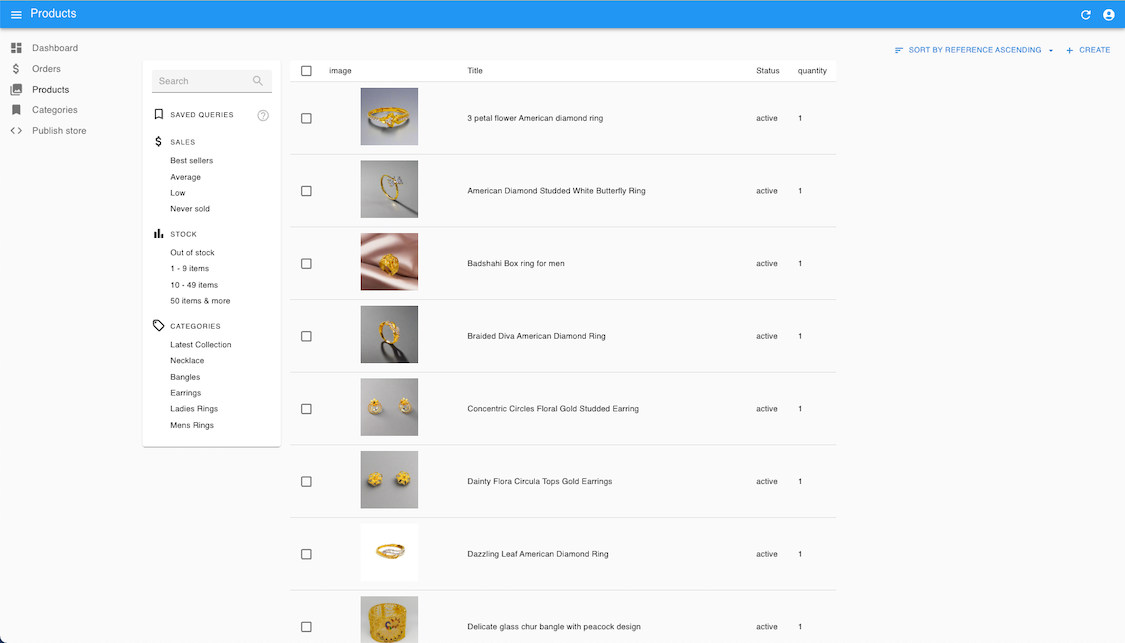The image size is (1125, 643).
Task: Open Publish store menu item
Action: [59, 131]
